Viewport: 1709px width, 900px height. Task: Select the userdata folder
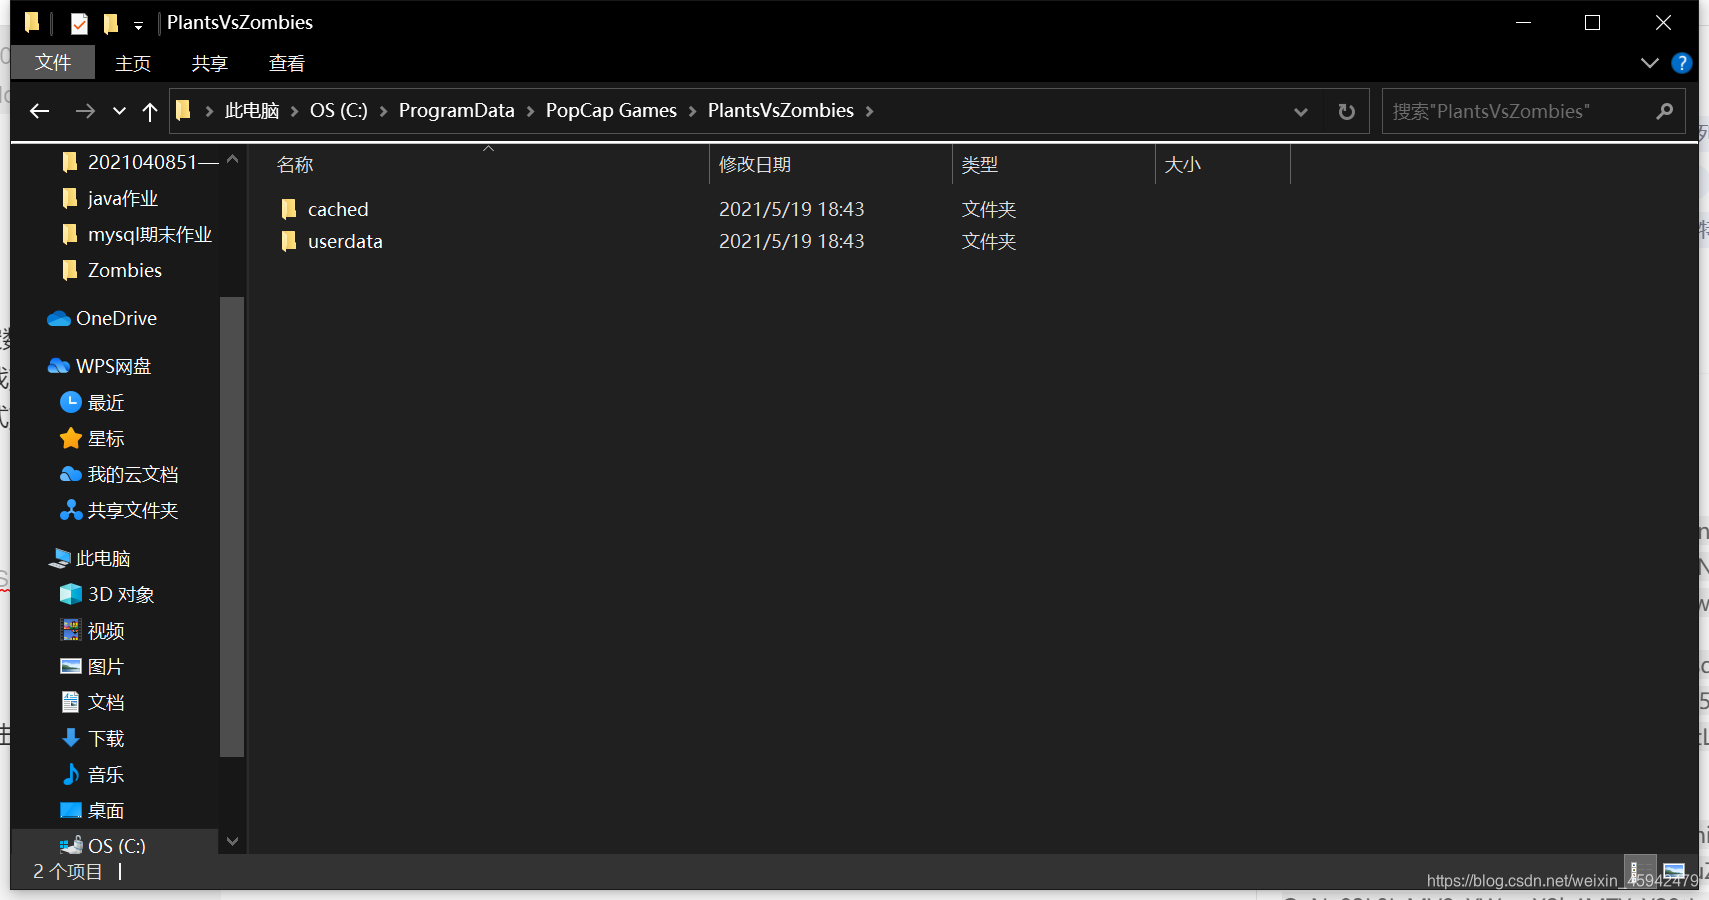coord(345,242)
